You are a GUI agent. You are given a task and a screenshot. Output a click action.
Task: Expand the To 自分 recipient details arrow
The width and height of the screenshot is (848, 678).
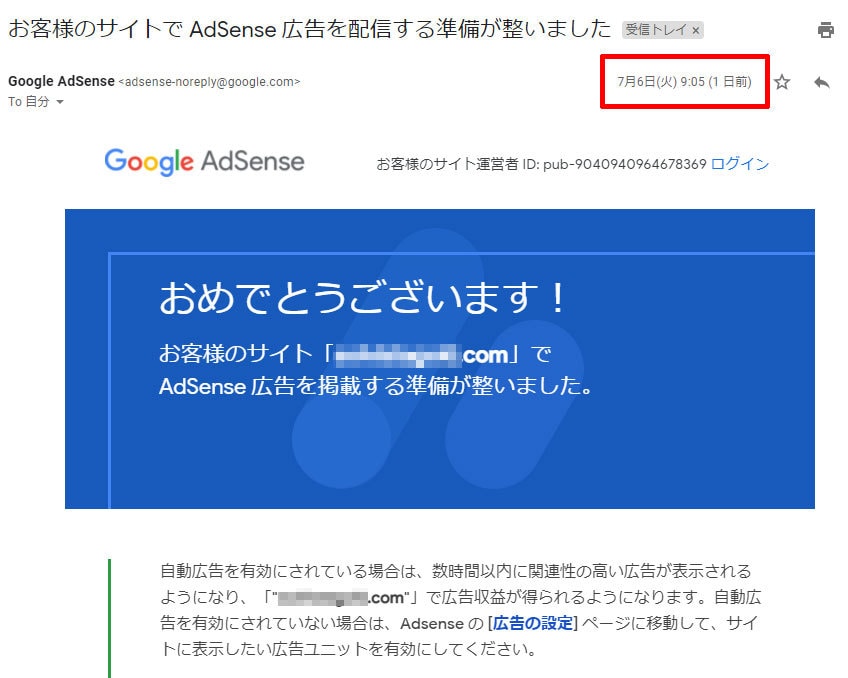[x=60, y=102]
